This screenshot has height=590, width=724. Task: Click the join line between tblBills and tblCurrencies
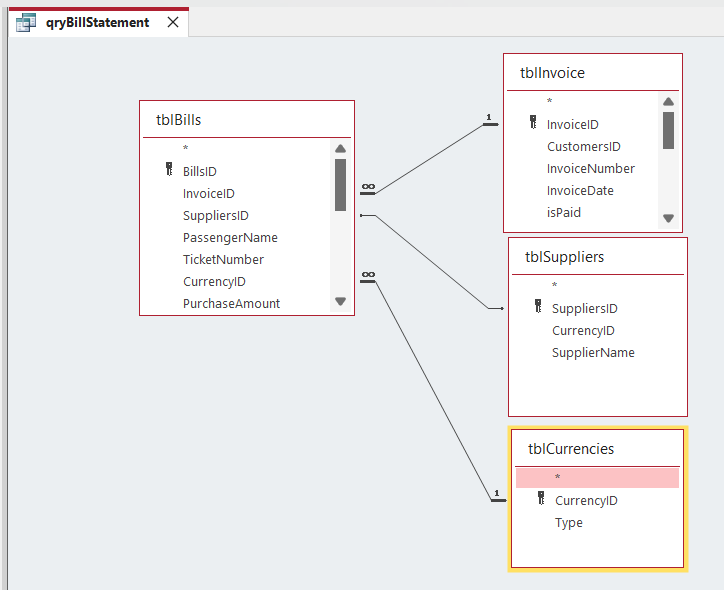433,391
